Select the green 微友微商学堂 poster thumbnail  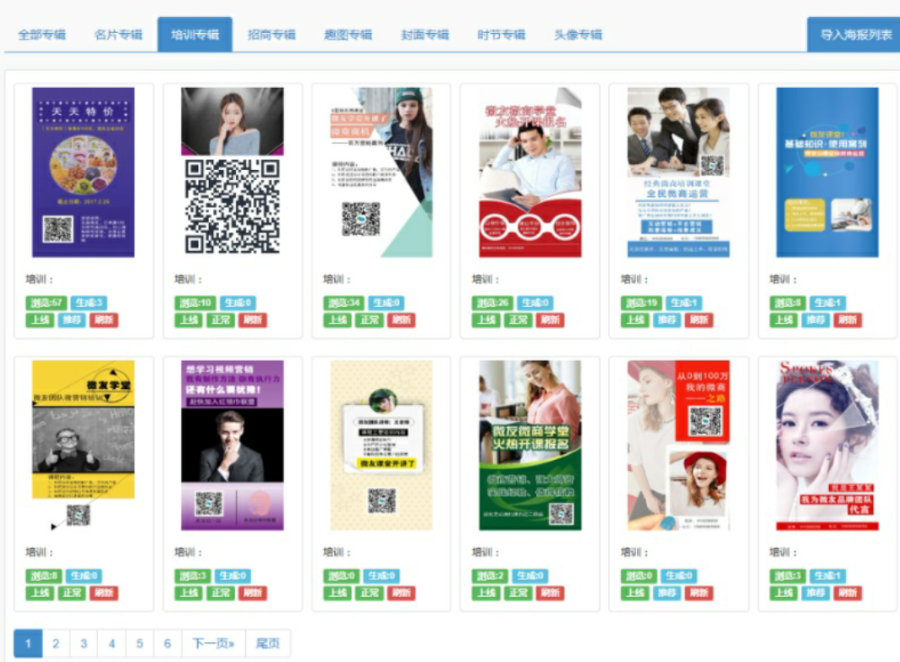pos(530,445)
